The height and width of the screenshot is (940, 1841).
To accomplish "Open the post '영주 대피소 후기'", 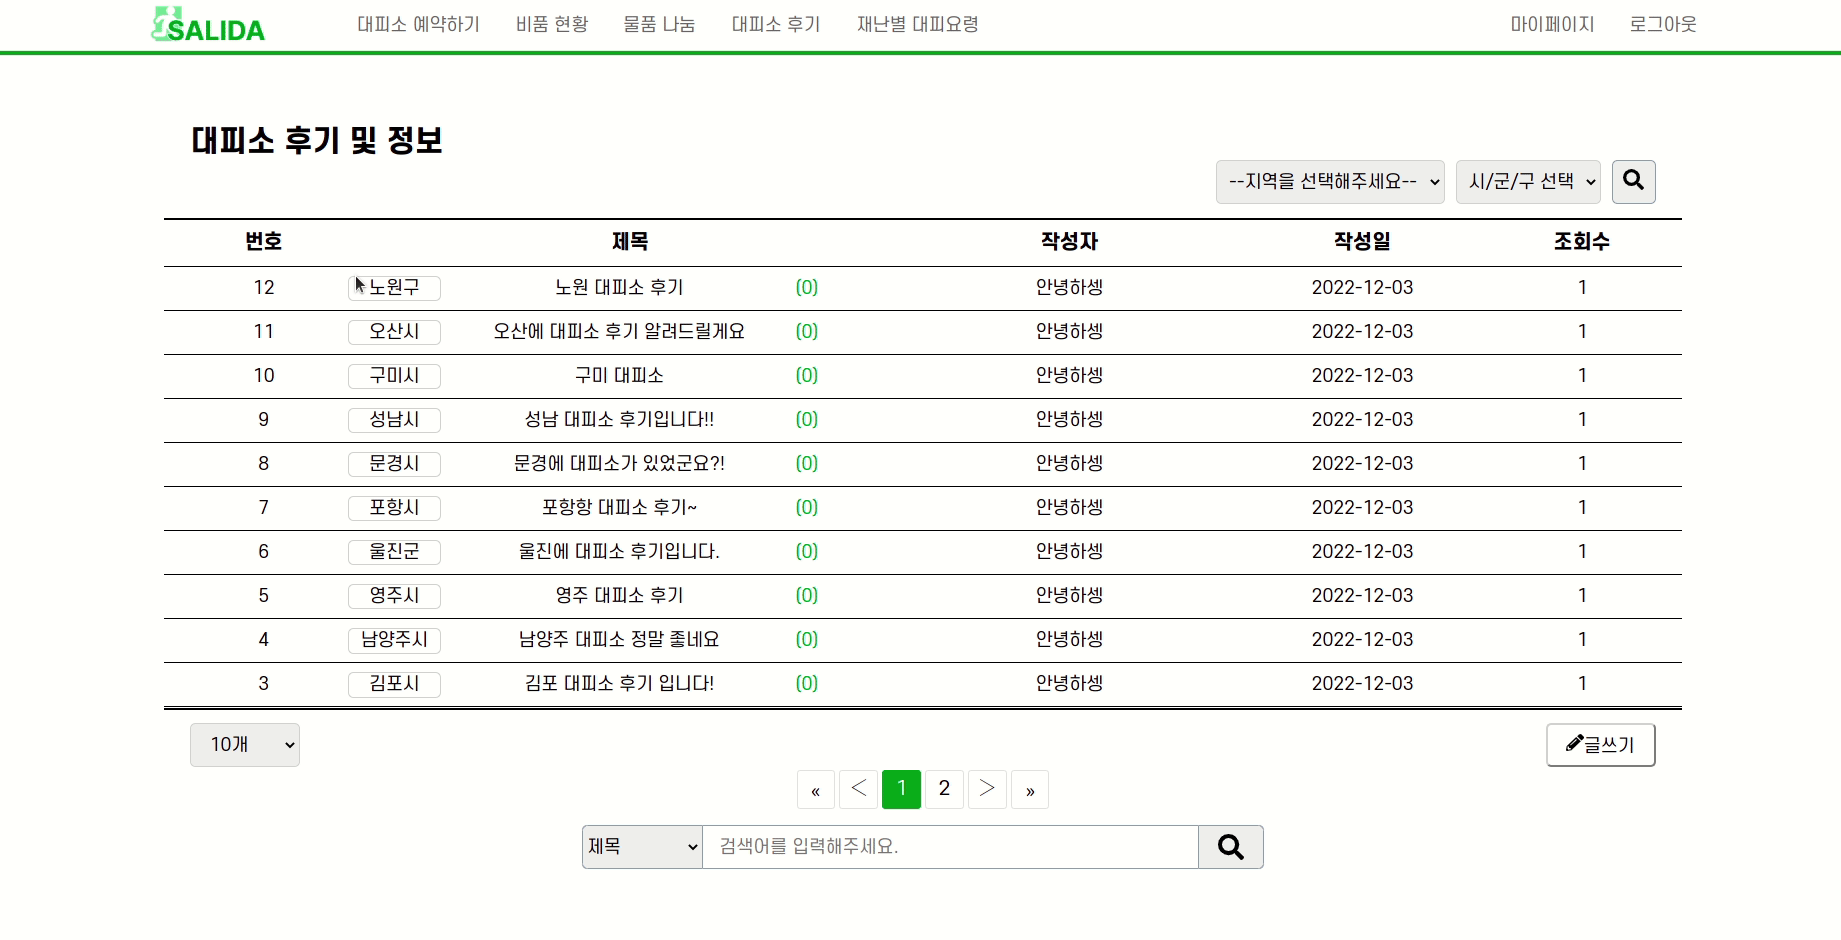I will pos(619,596).
